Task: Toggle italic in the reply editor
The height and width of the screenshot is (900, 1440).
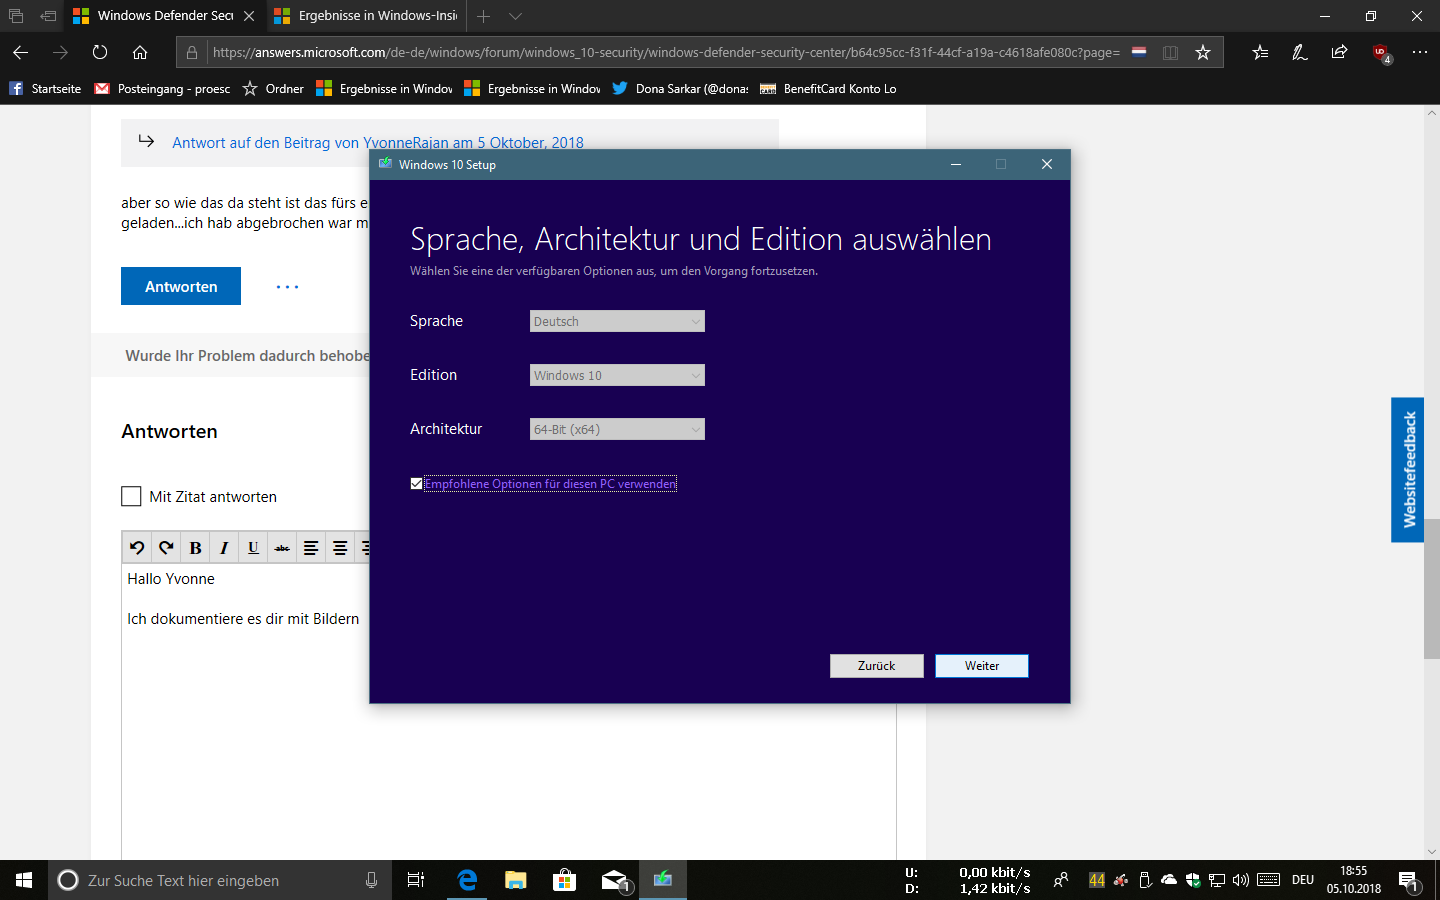Action: coord(224,548)
